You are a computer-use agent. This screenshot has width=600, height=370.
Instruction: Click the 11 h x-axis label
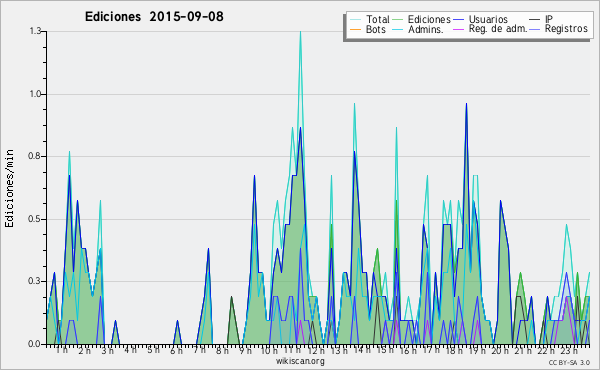coord(292,350)
